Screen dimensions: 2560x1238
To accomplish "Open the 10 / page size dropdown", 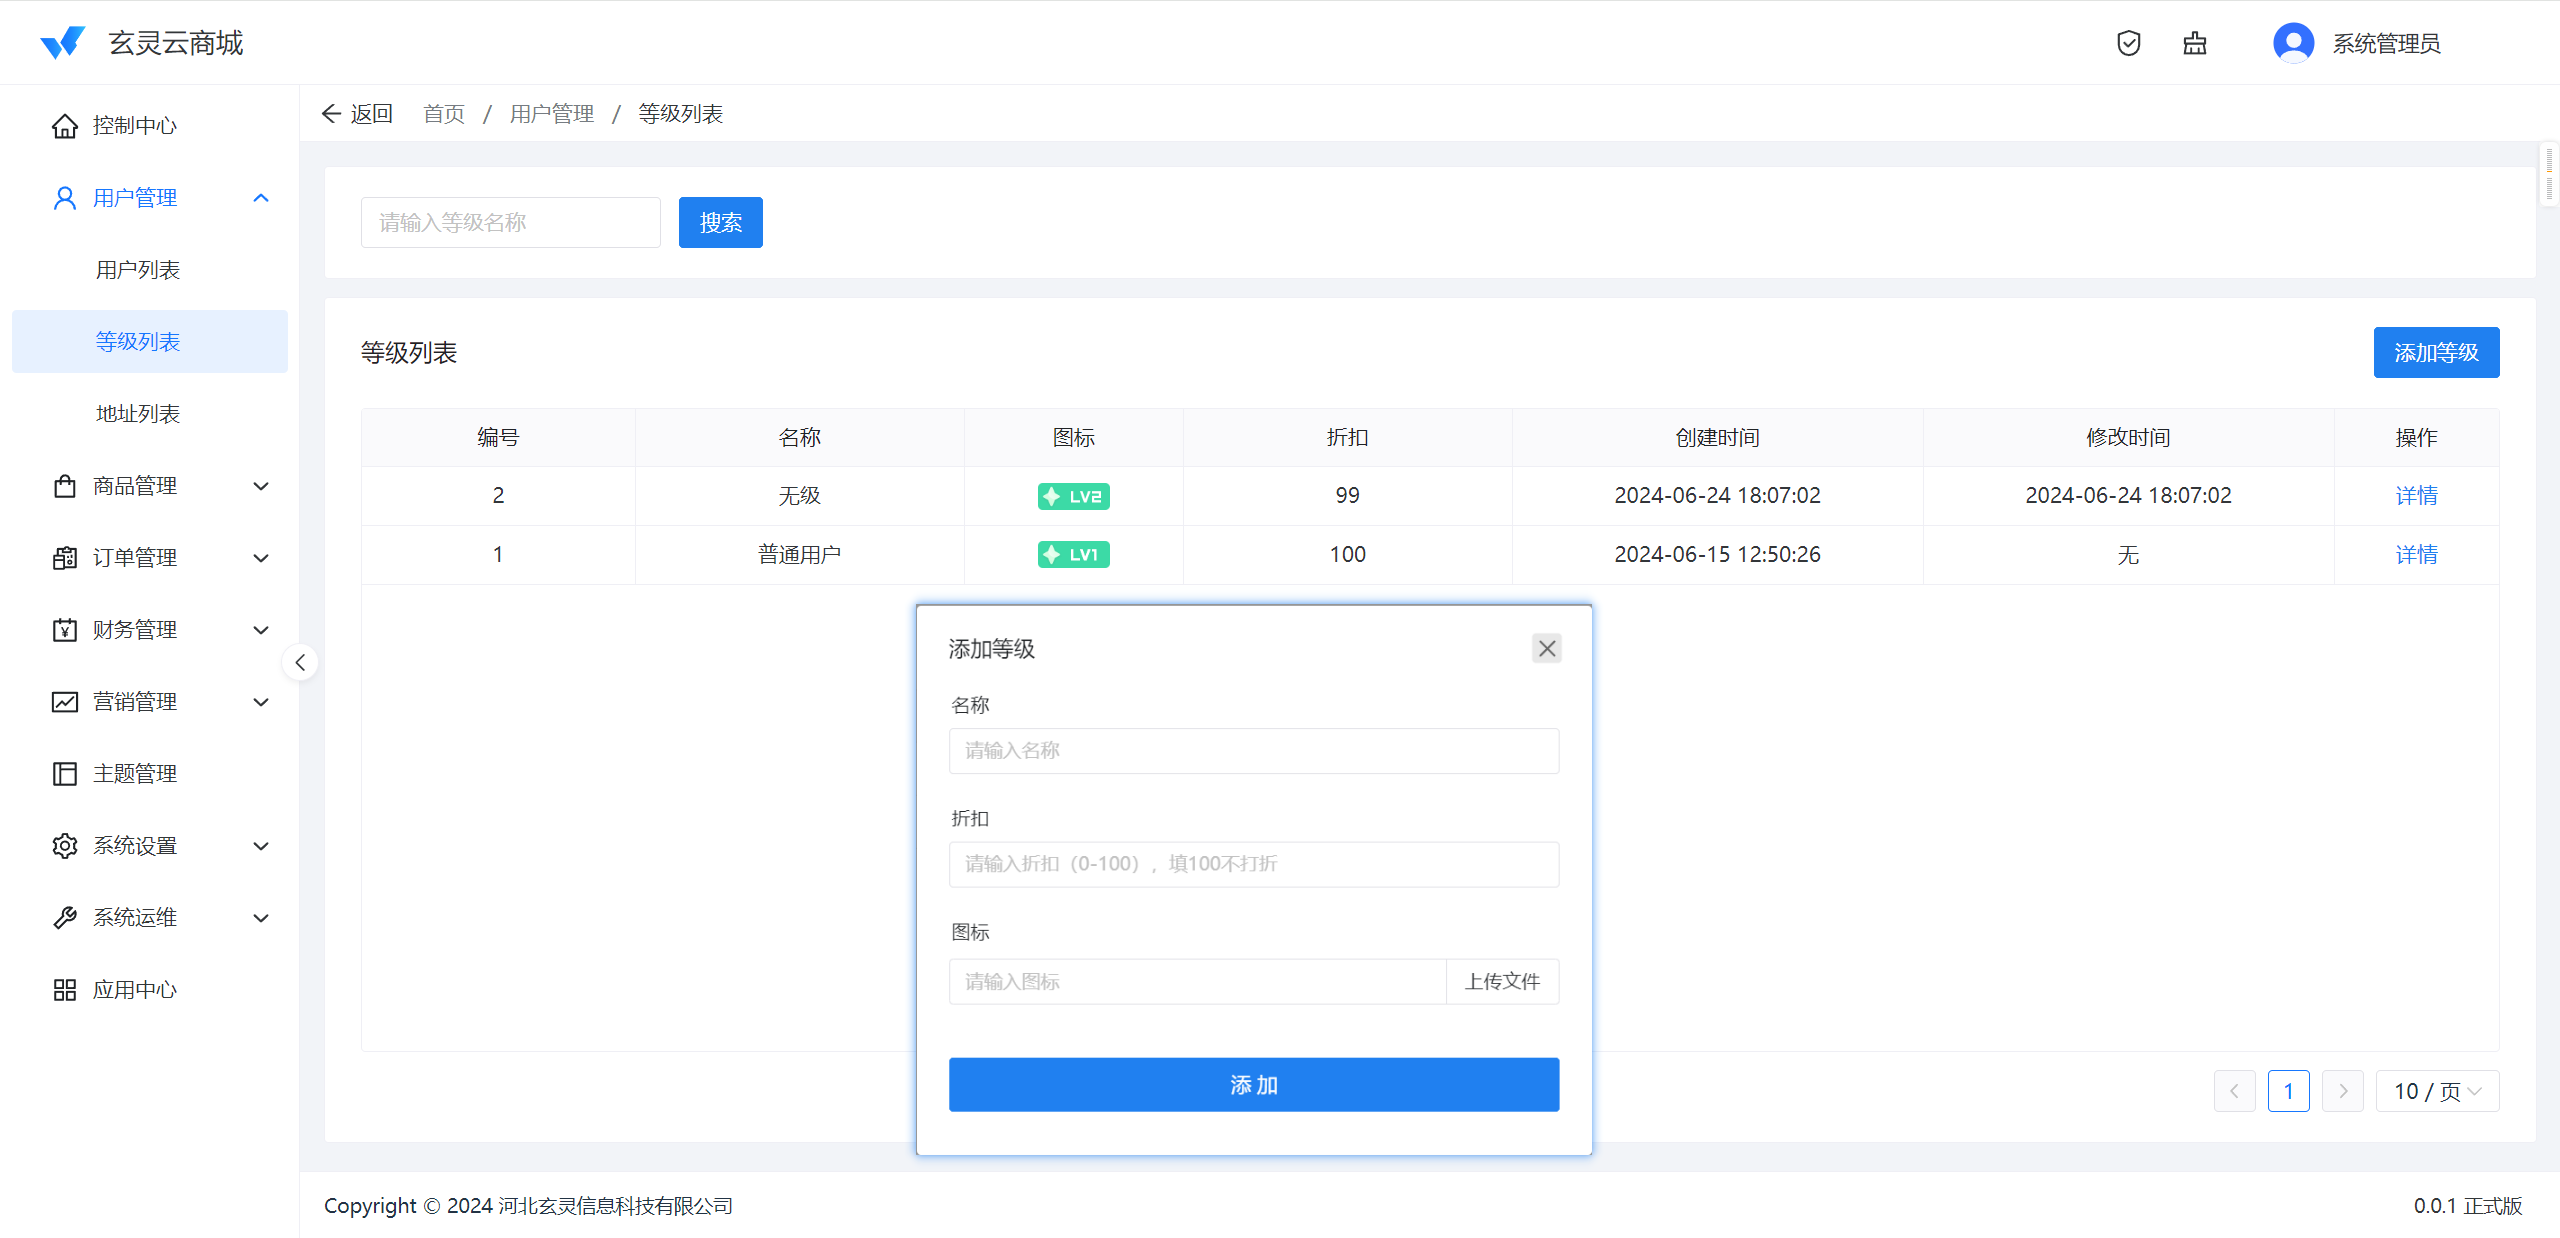I will tap(2437, 1091).
